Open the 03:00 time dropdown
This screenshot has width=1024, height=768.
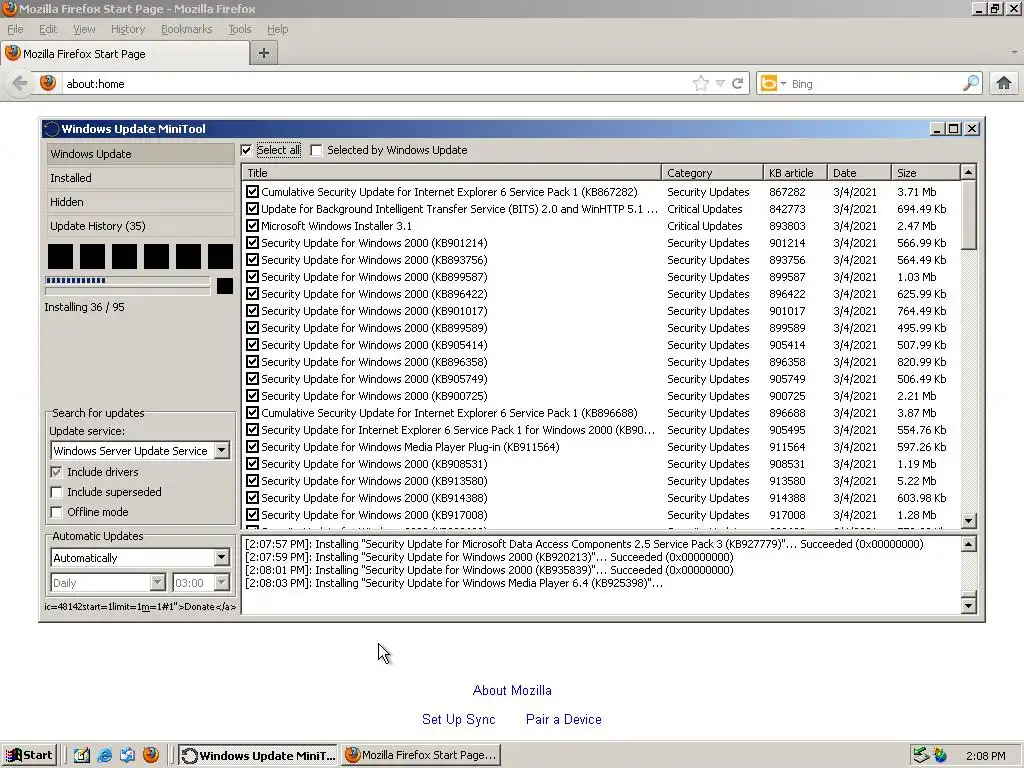[x=221, y=583]
